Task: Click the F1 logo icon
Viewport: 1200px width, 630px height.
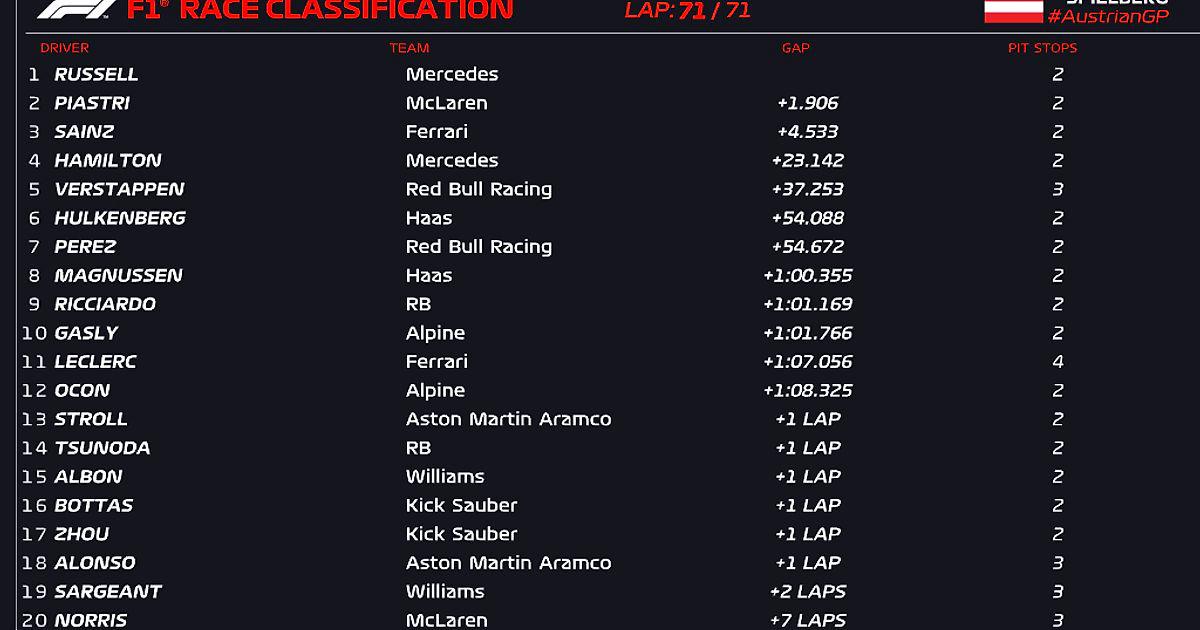Action: [x=74, y=10]
